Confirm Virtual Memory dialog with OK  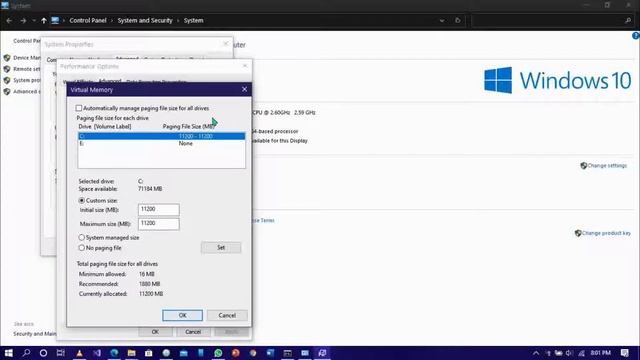[x=182, y=315]
